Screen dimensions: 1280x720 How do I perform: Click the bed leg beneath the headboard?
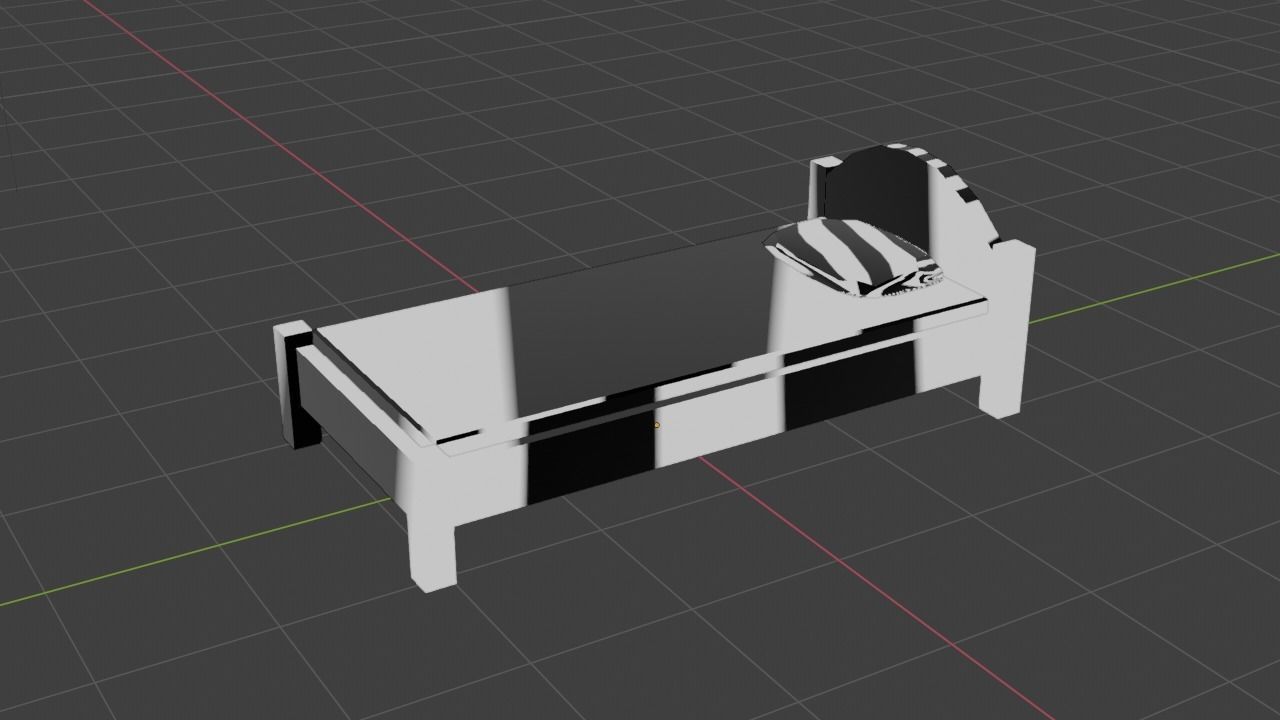coord(1003,375)
